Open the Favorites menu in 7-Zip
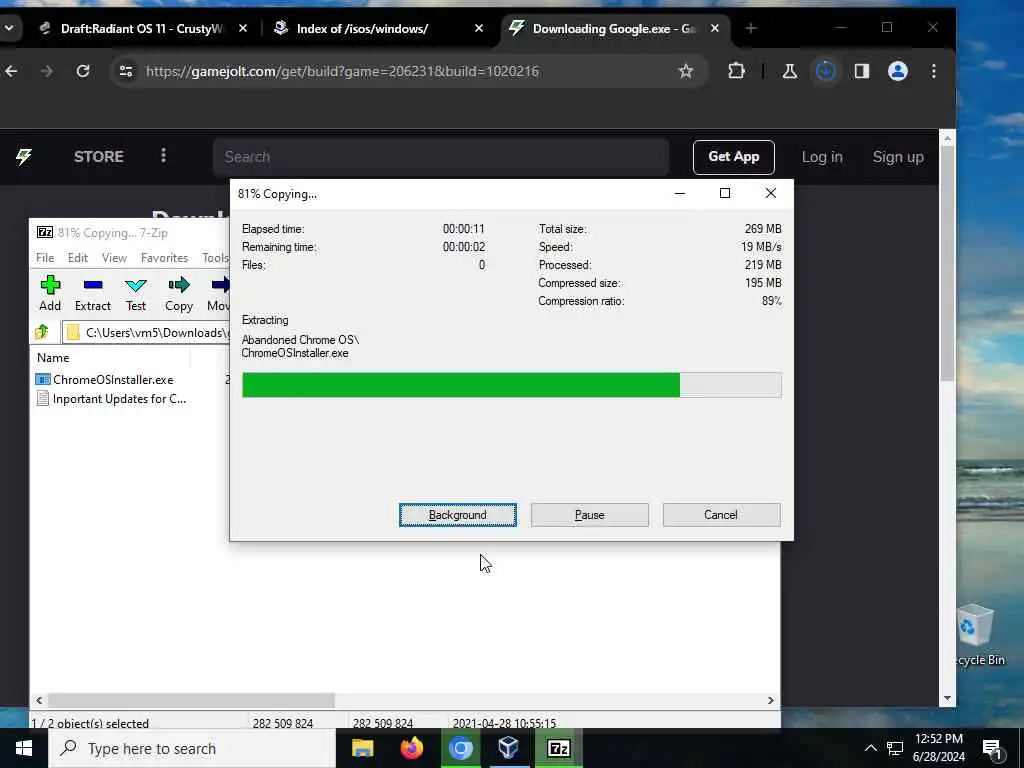 coord(165,258)
